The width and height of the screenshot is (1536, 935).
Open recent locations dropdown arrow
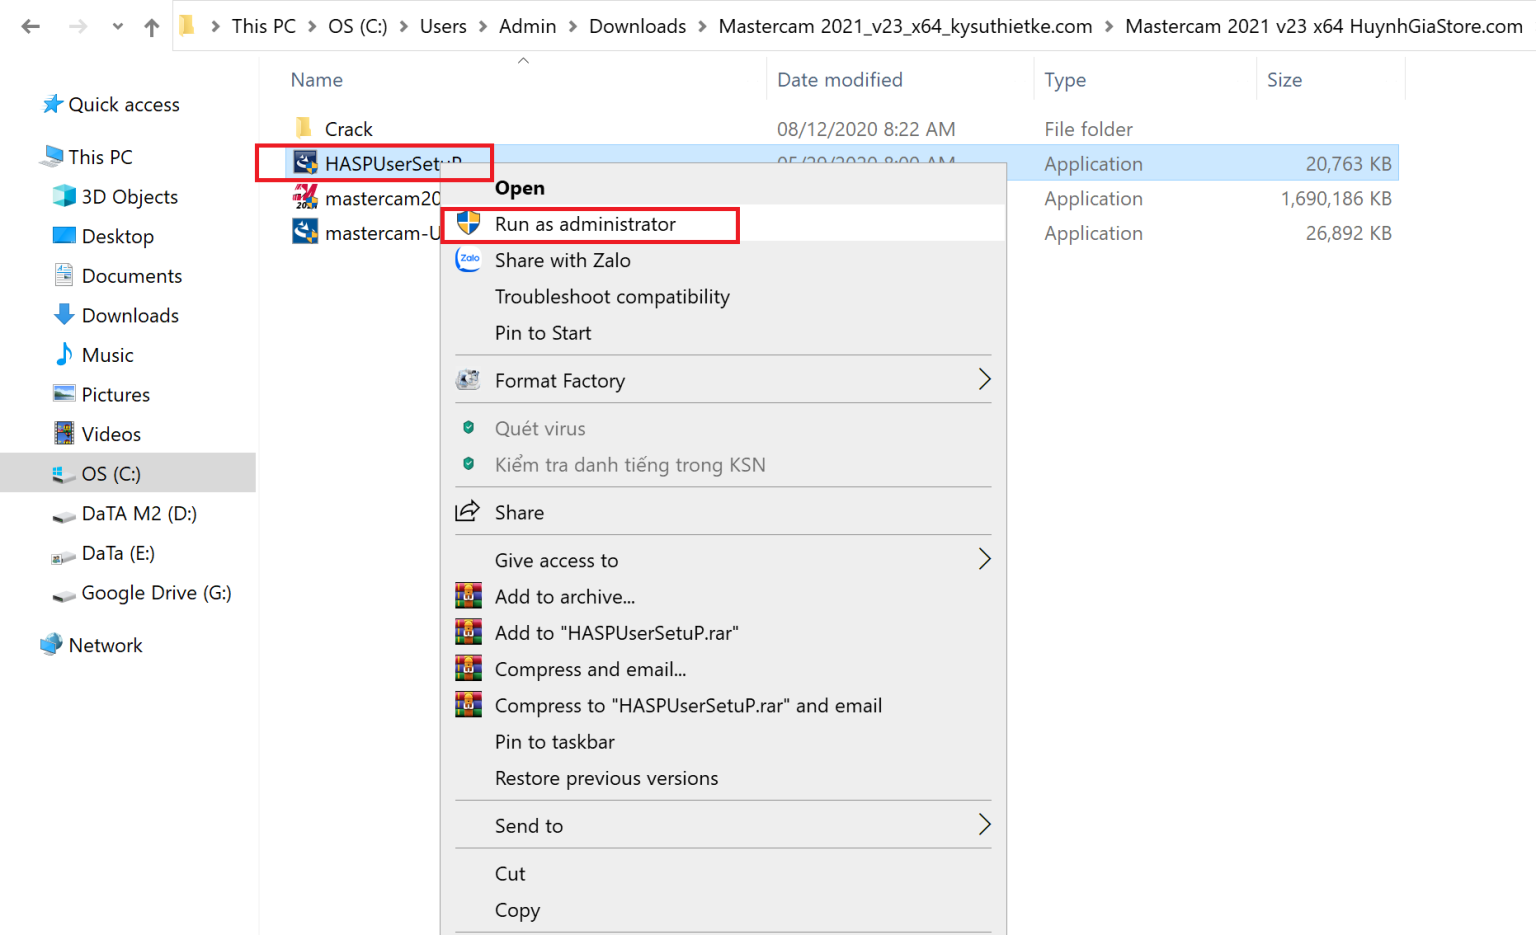coord(118,27)
